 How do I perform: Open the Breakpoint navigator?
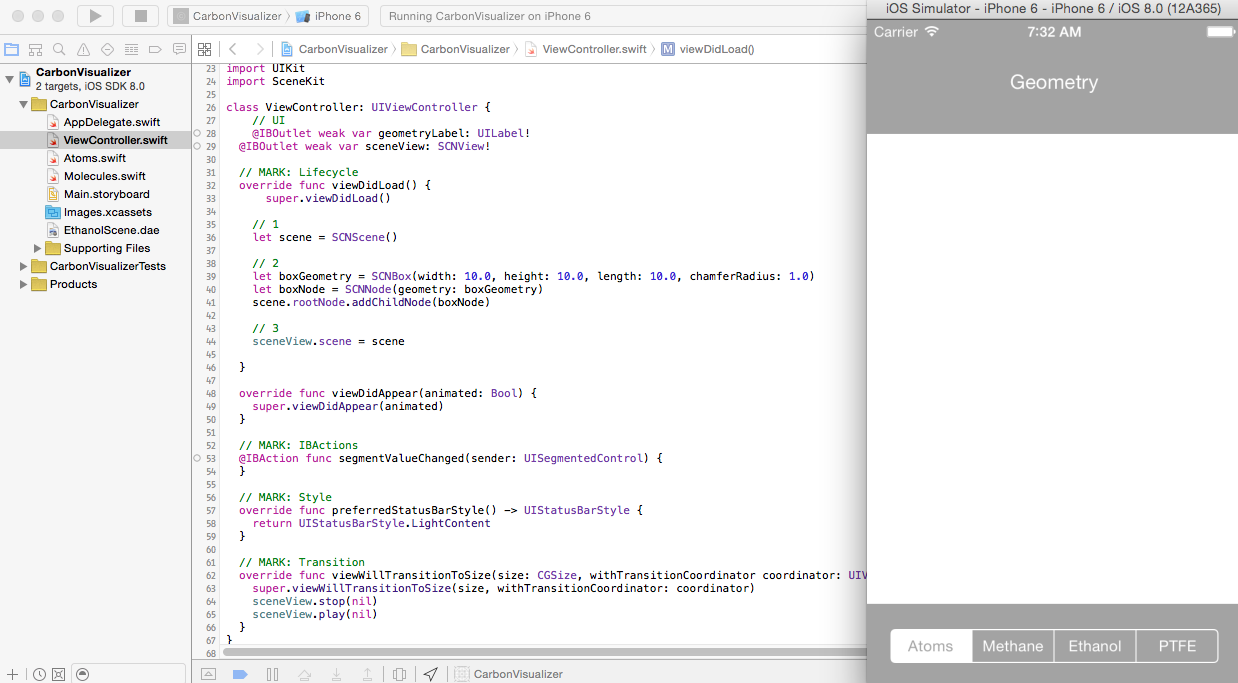click(156, 49)
